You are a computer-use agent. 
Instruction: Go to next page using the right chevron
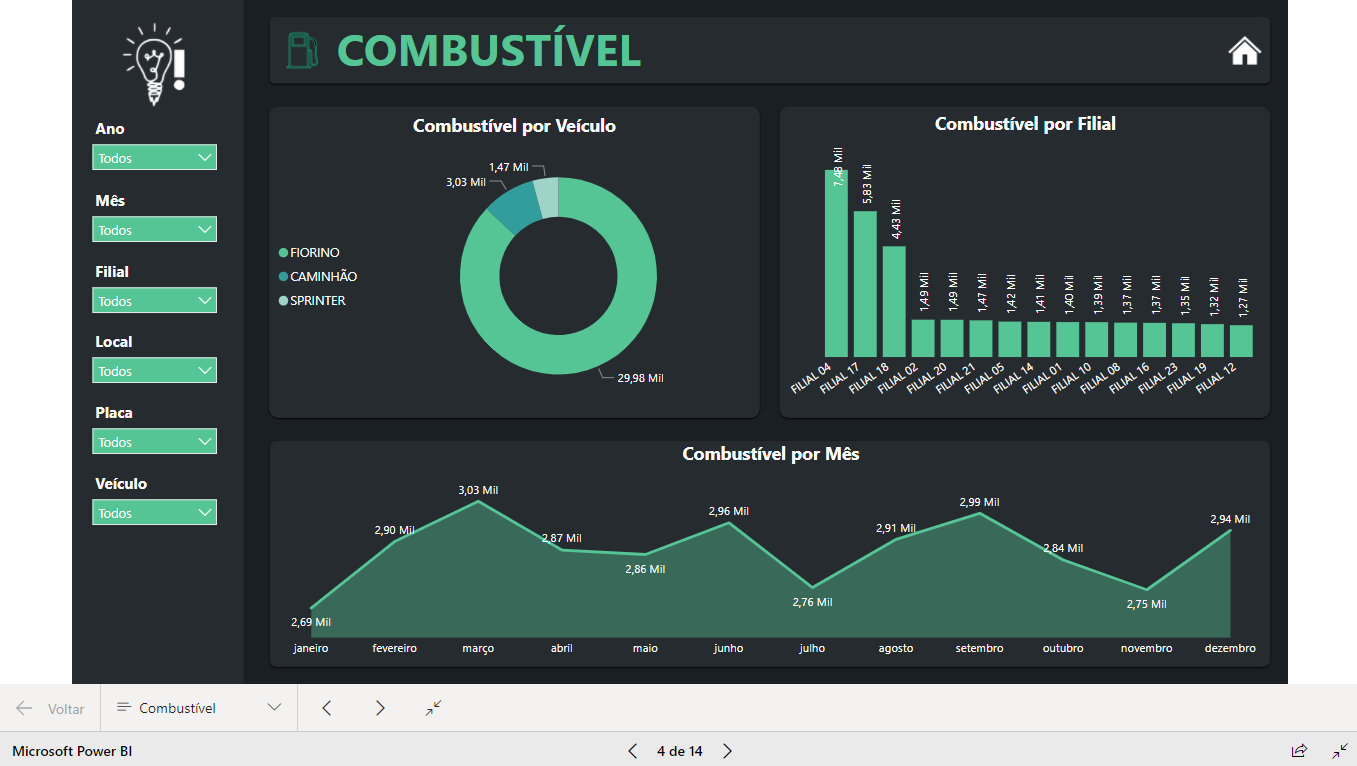click(x=380, y=708)
